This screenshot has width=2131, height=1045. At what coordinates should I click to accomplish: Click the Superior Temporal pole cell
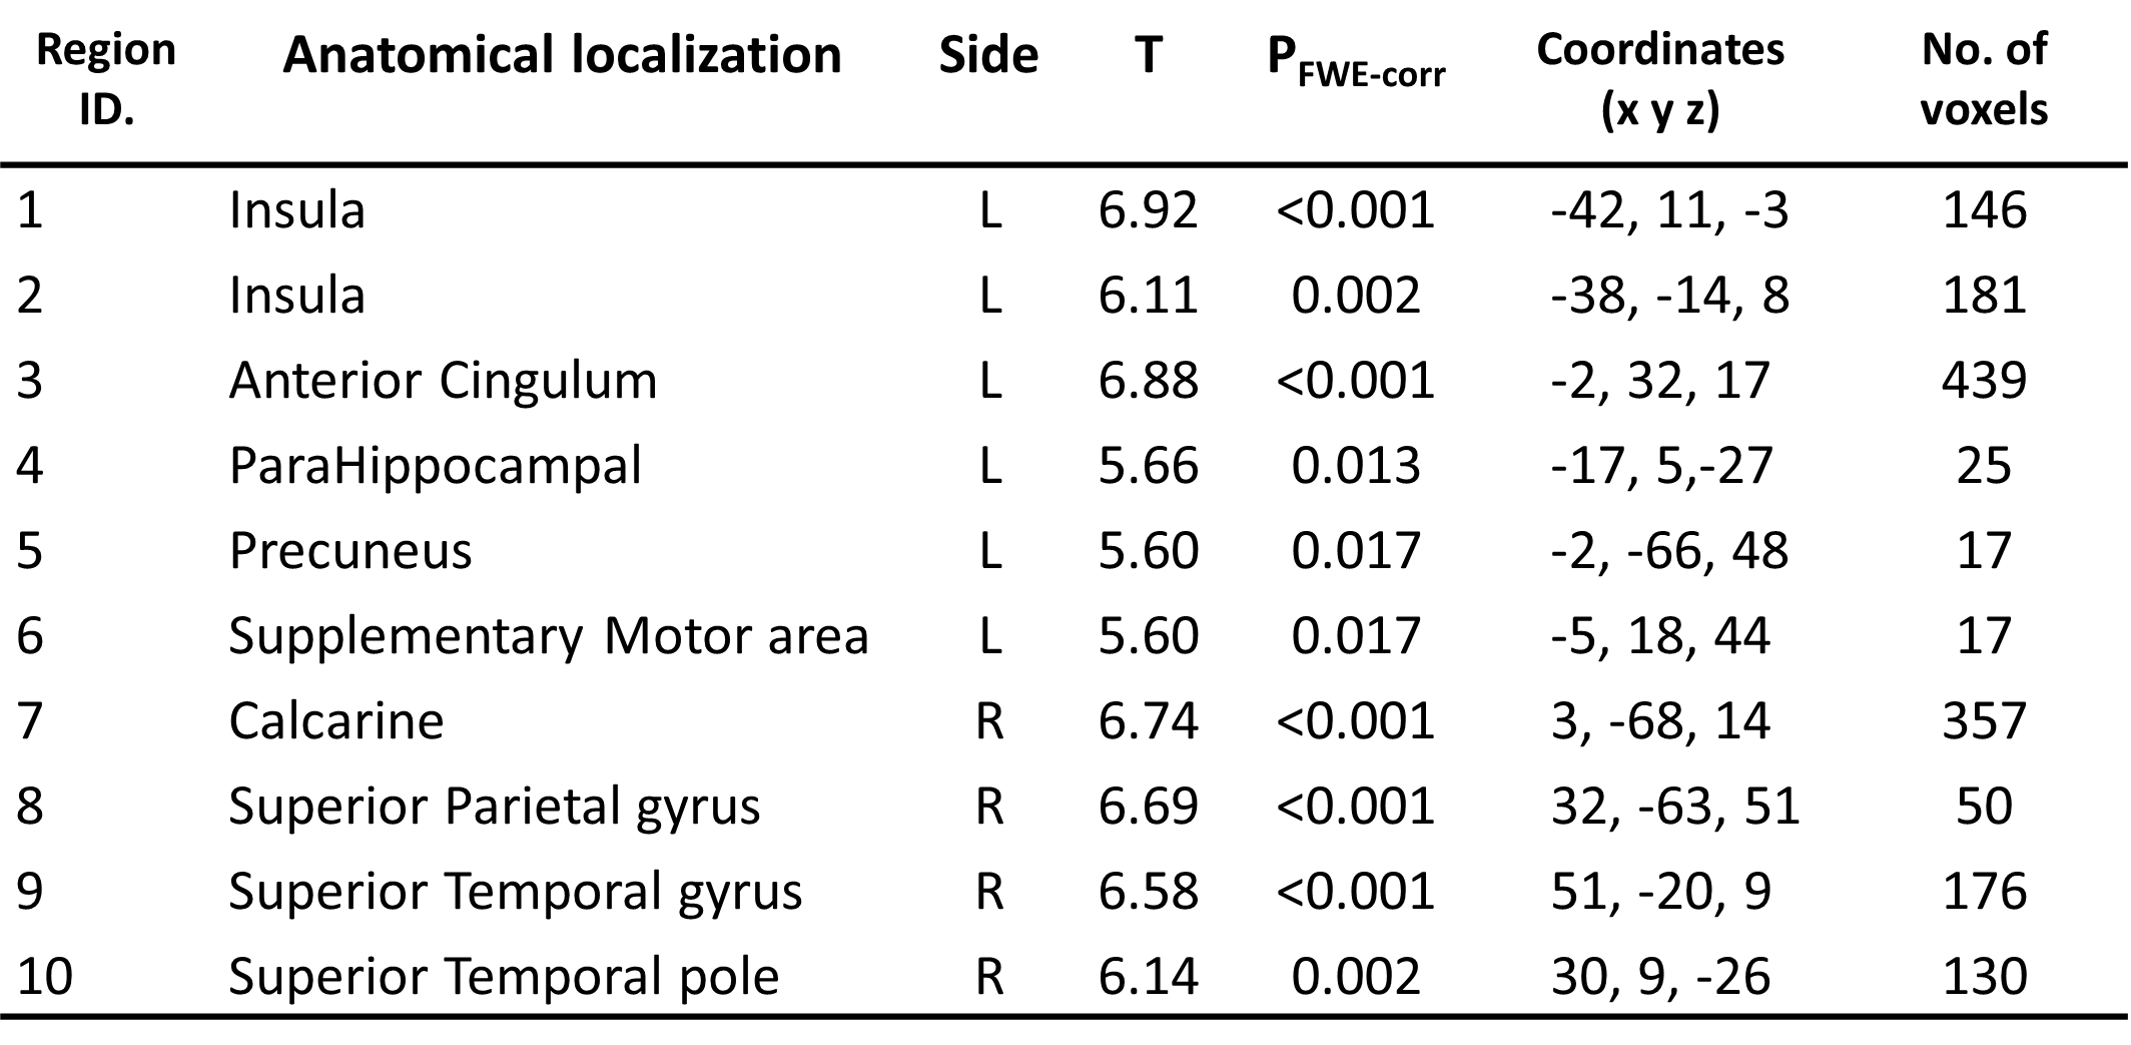[x=503, y=976]
